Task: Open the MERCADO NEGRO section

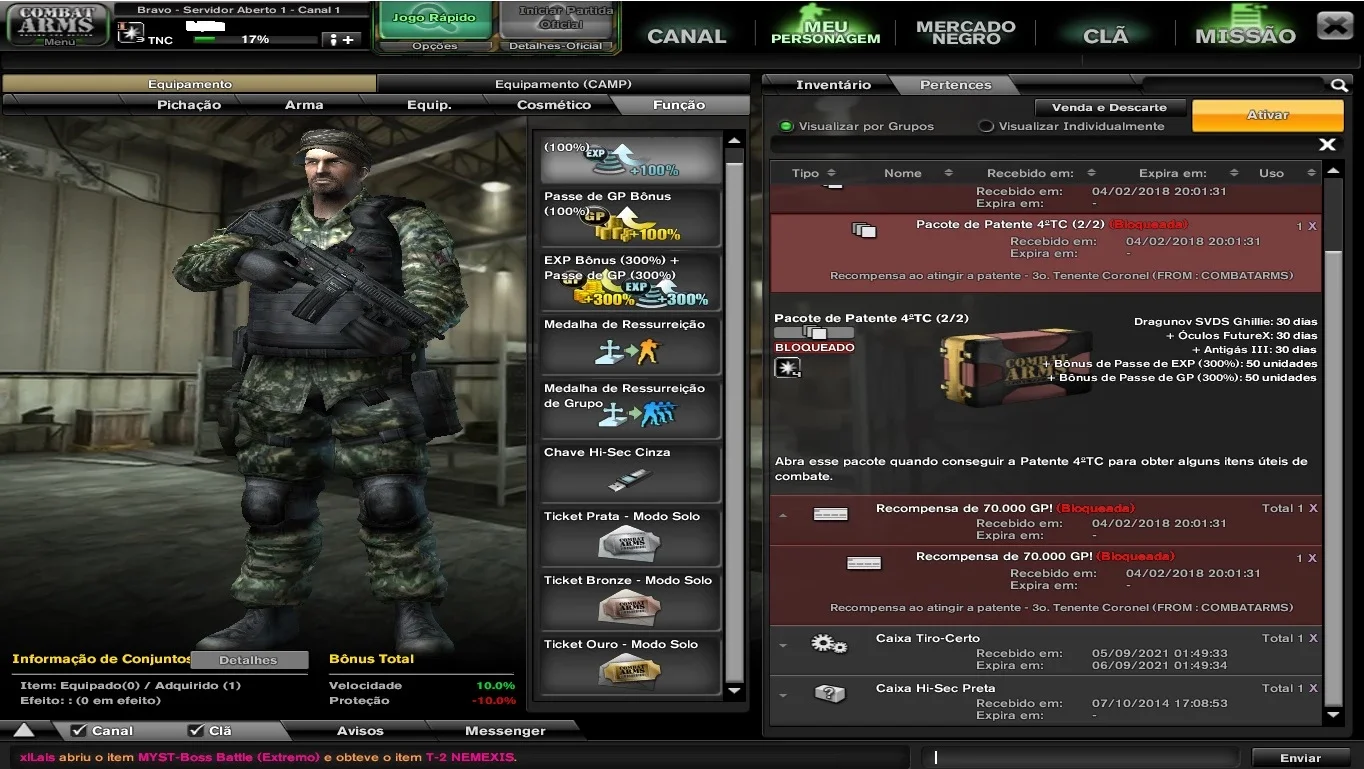Action: pos(966,33)
